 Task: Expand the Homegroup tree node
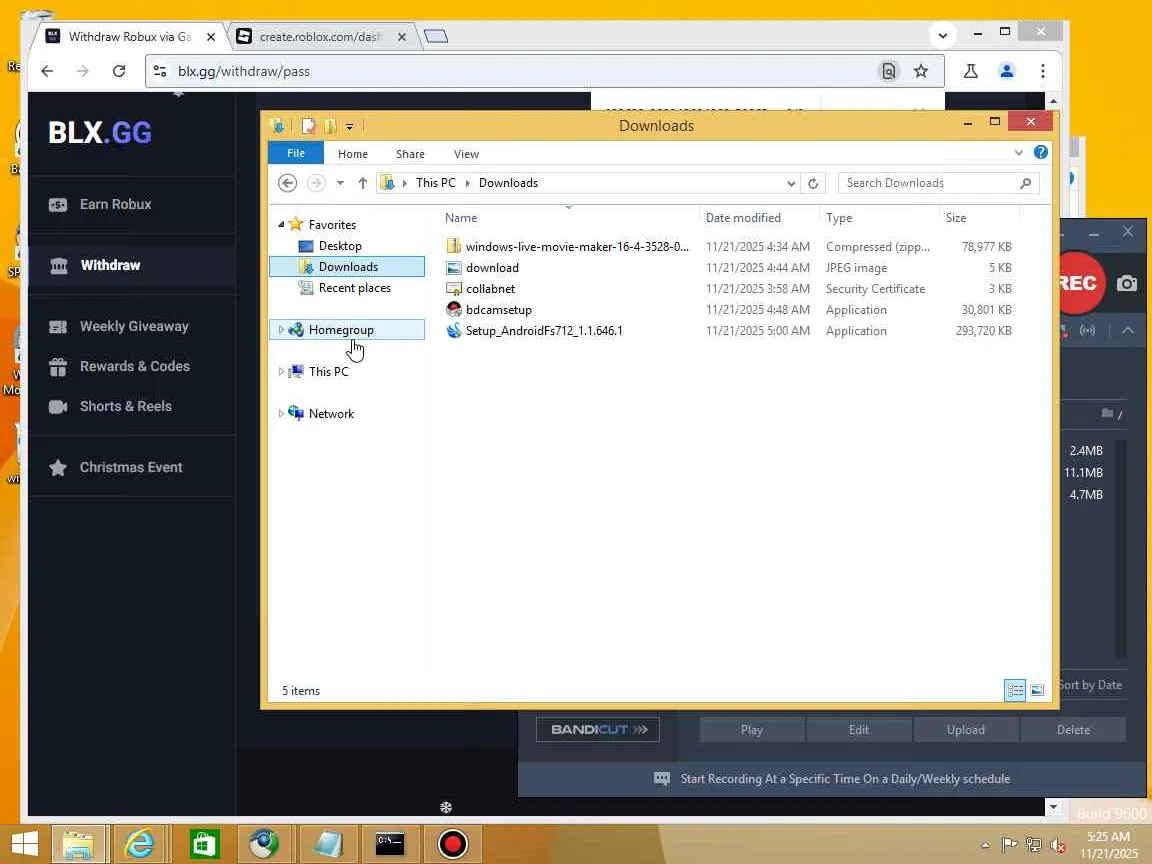click(281, 330)
